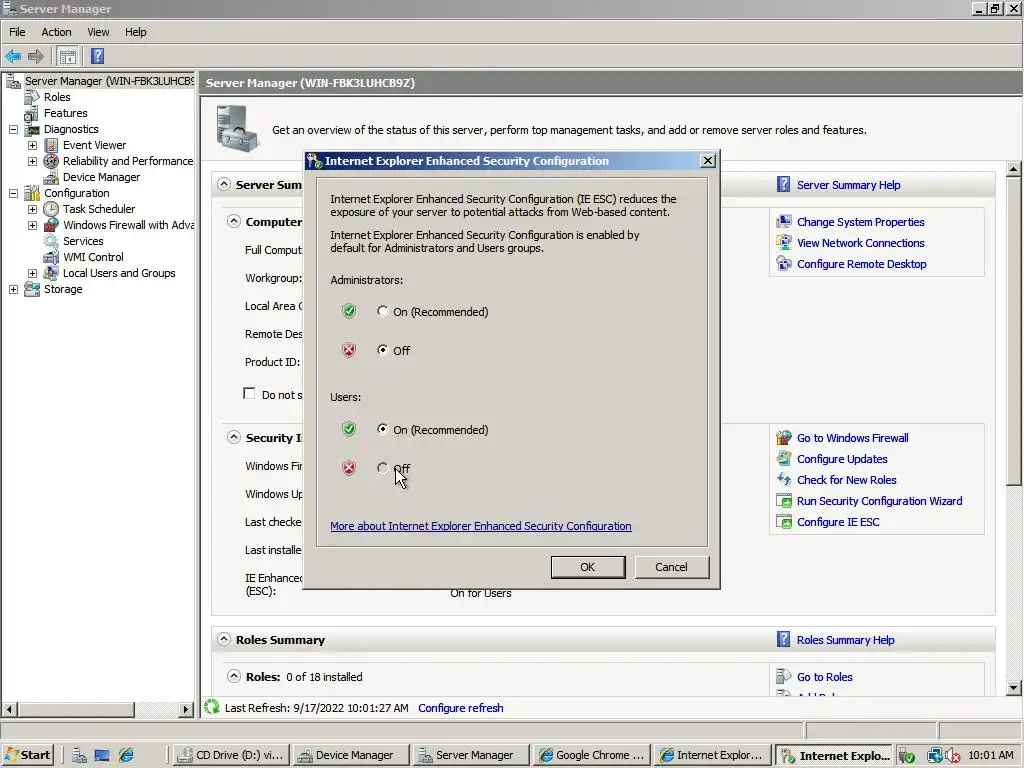Click the Help toolbar icon

pyautogui.click(x=97, y=56)
